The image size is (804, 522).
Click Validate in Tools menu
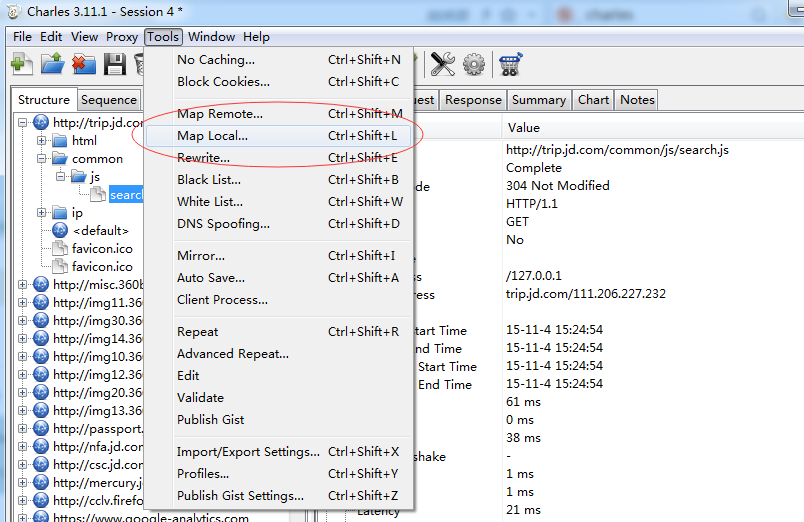click(278, 397)
